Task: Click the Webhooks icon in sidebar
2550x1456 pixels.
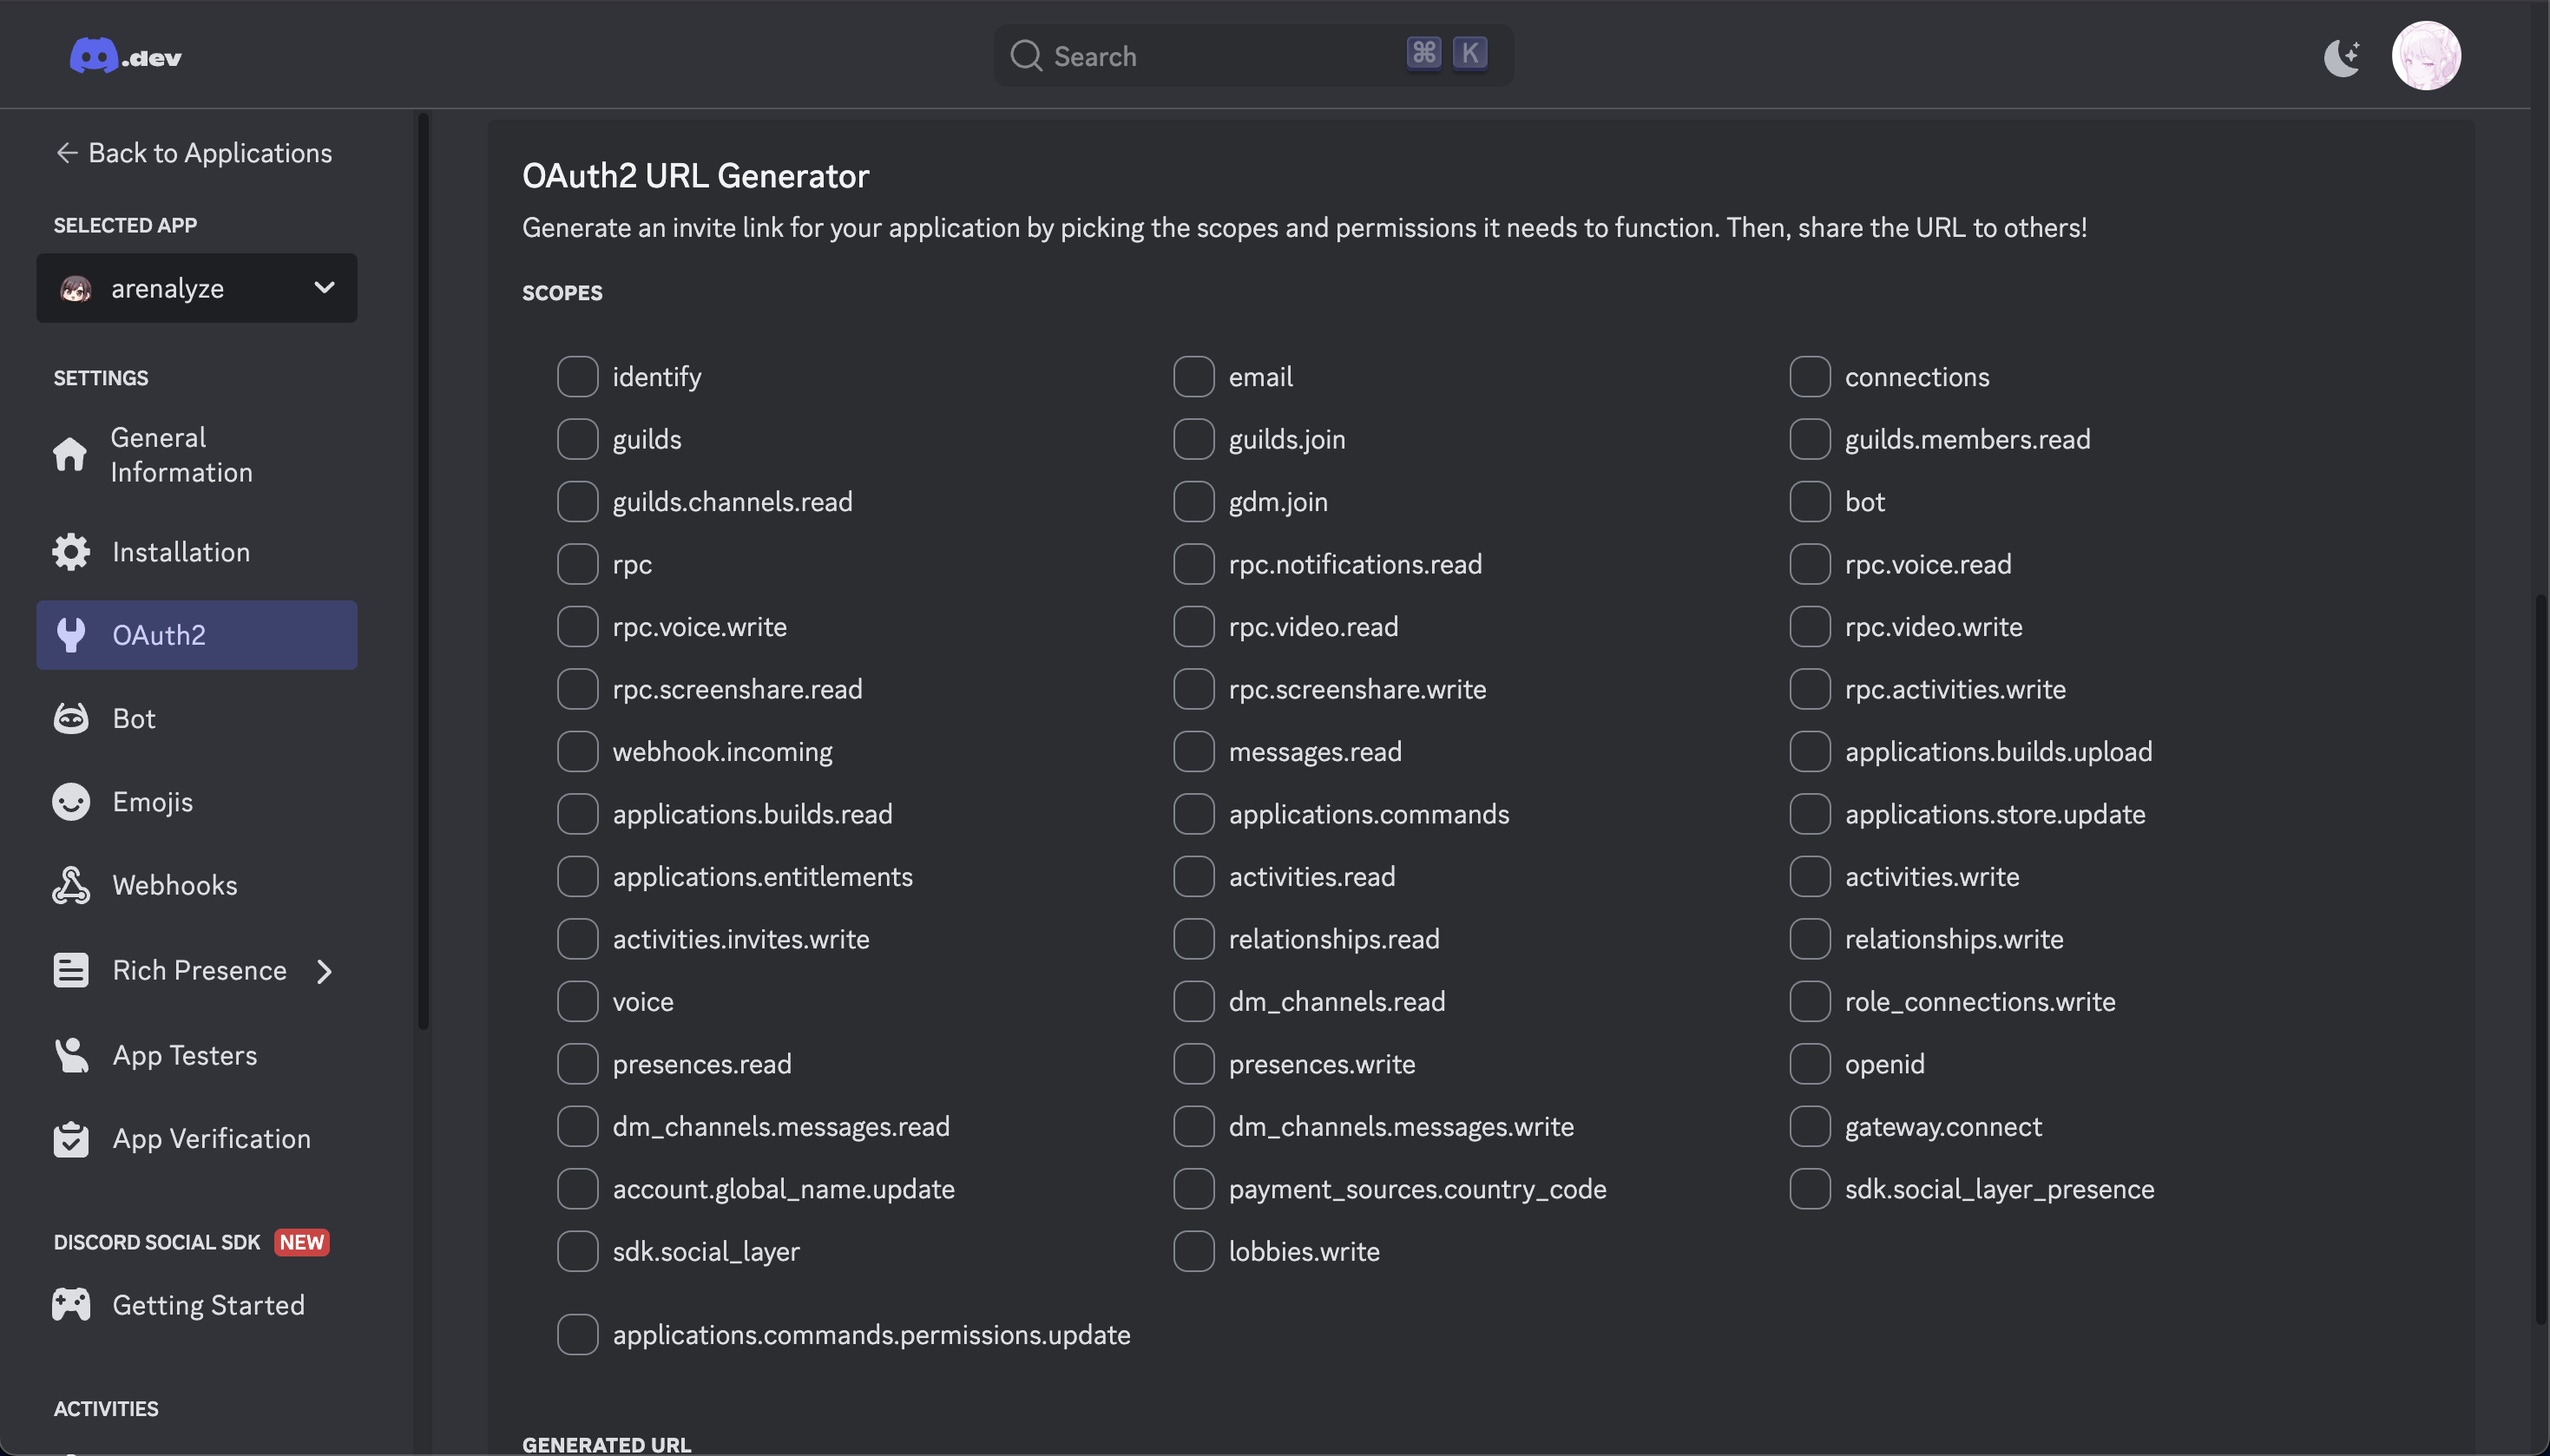Action: [71, 885]
